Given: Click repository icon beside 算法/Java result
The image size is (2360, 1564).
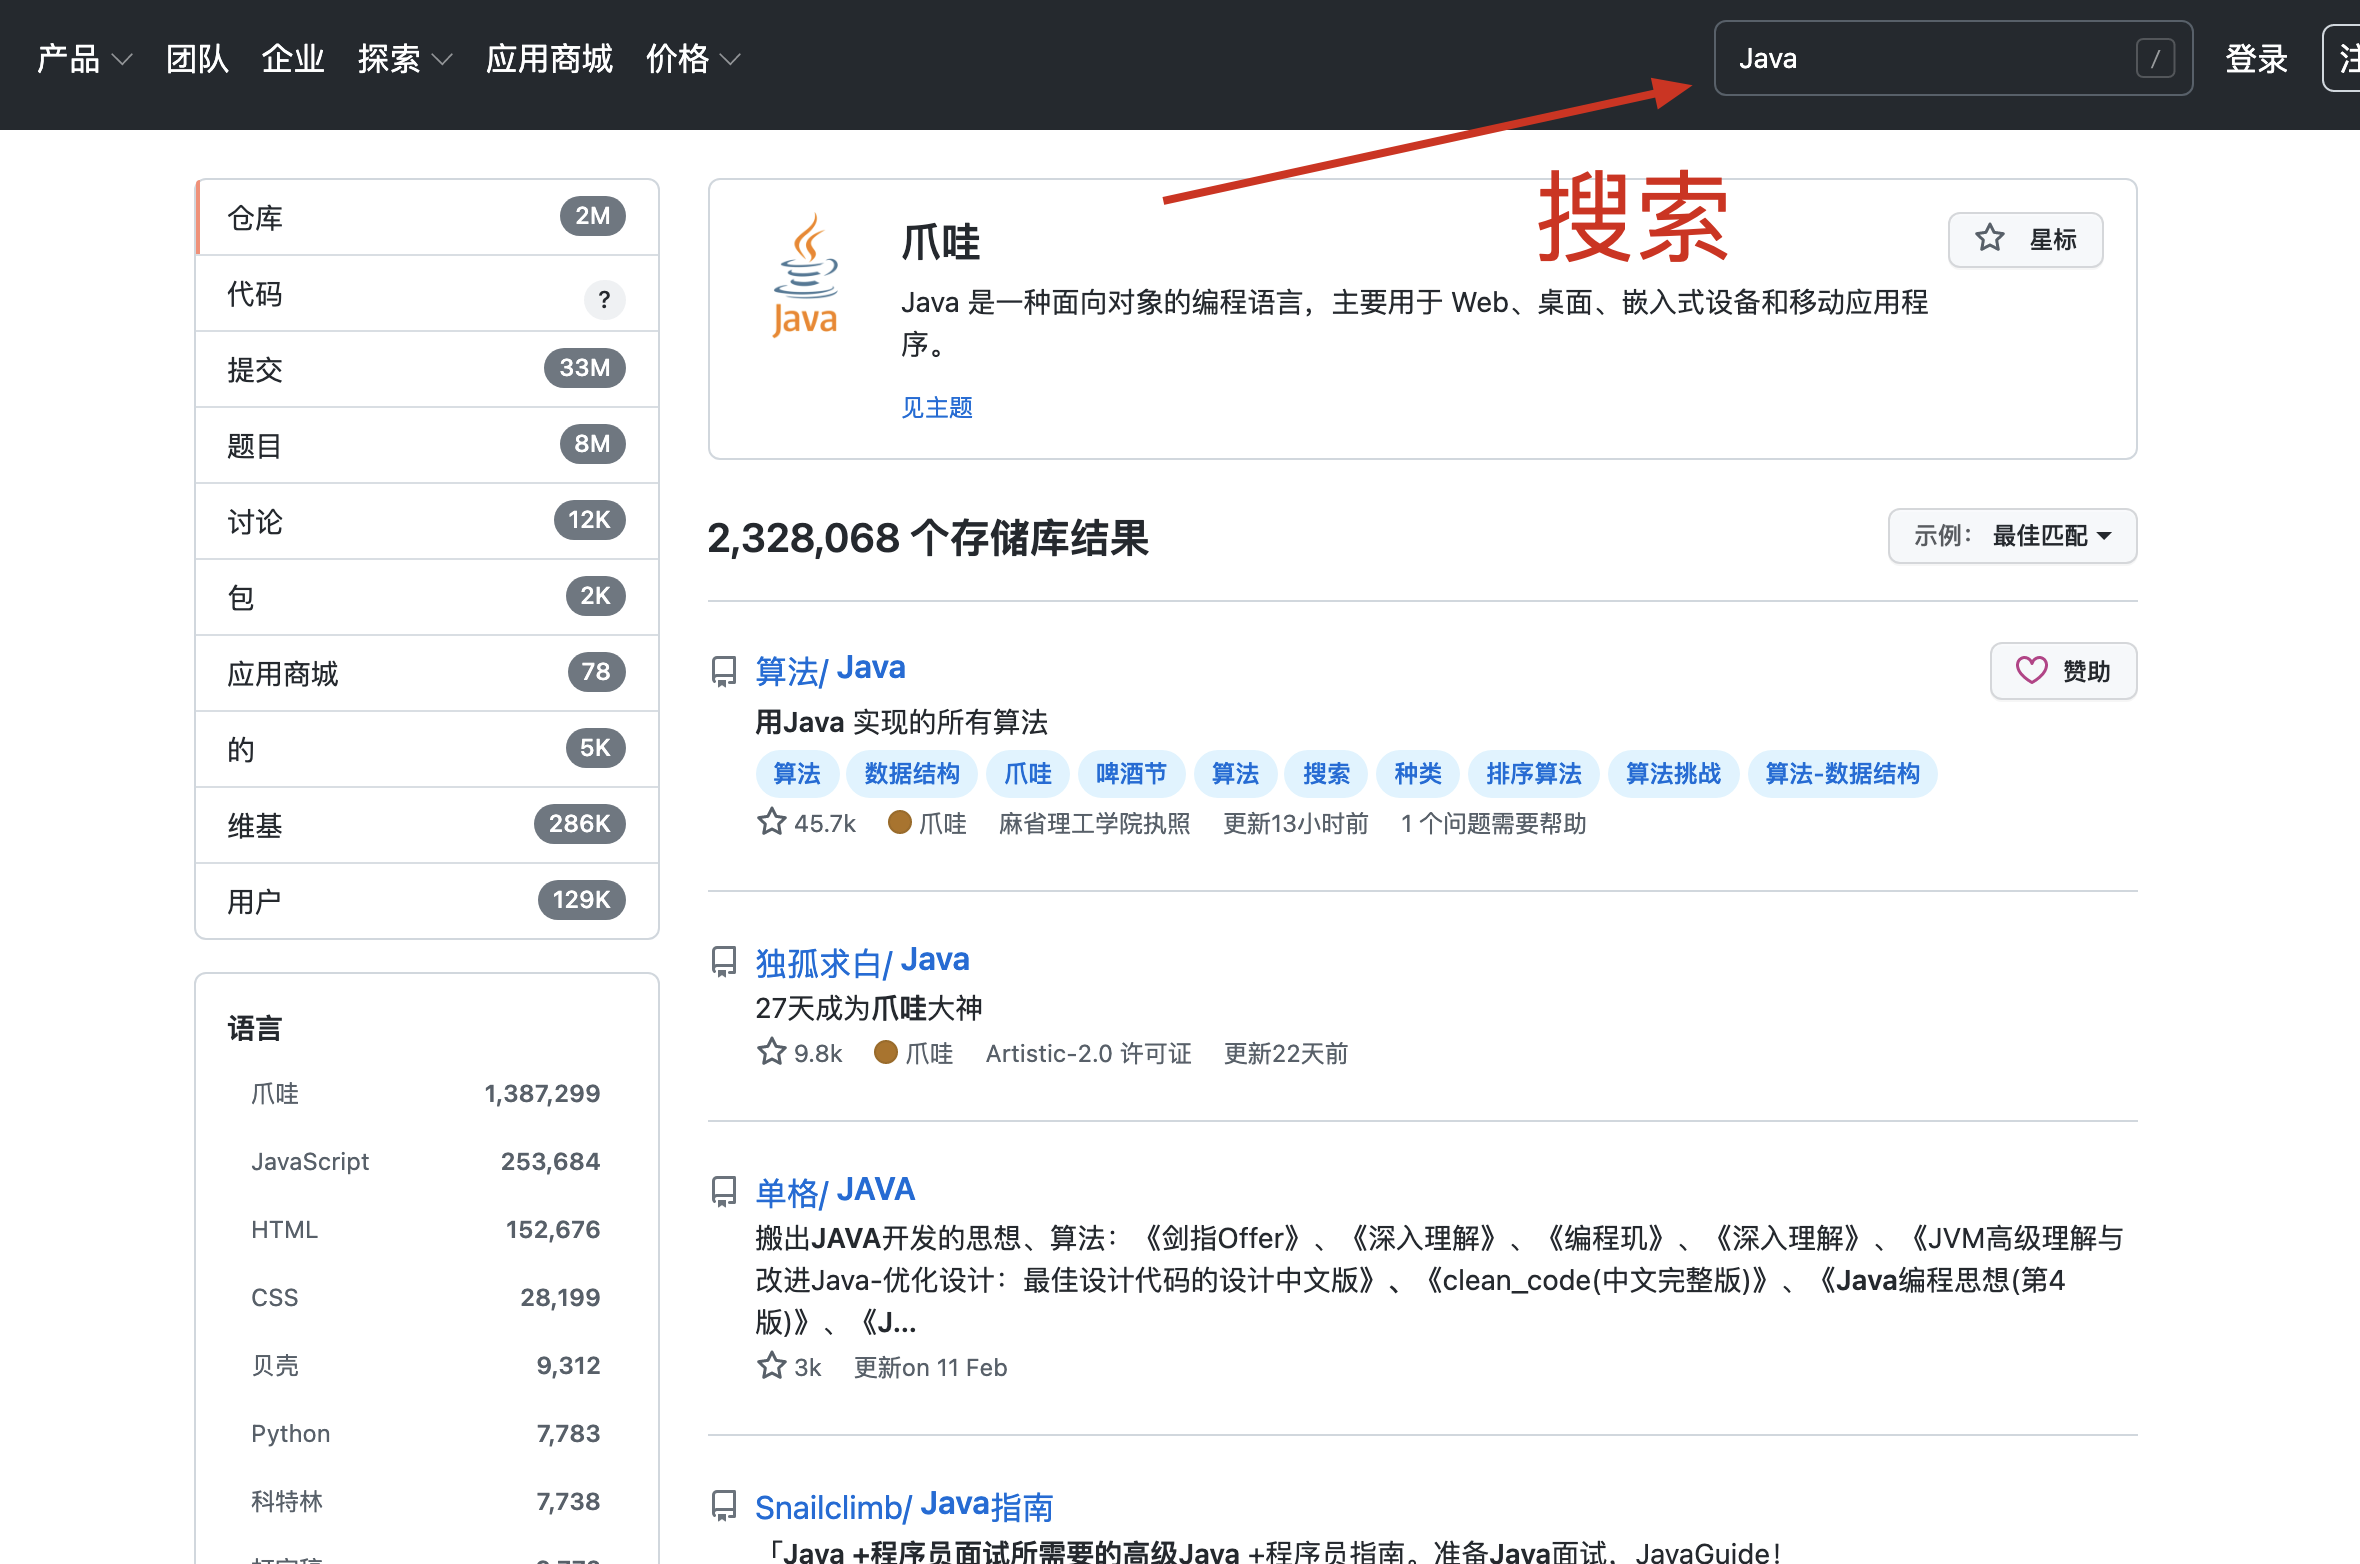Looking at the screenshot, I should tap(724, 671).
